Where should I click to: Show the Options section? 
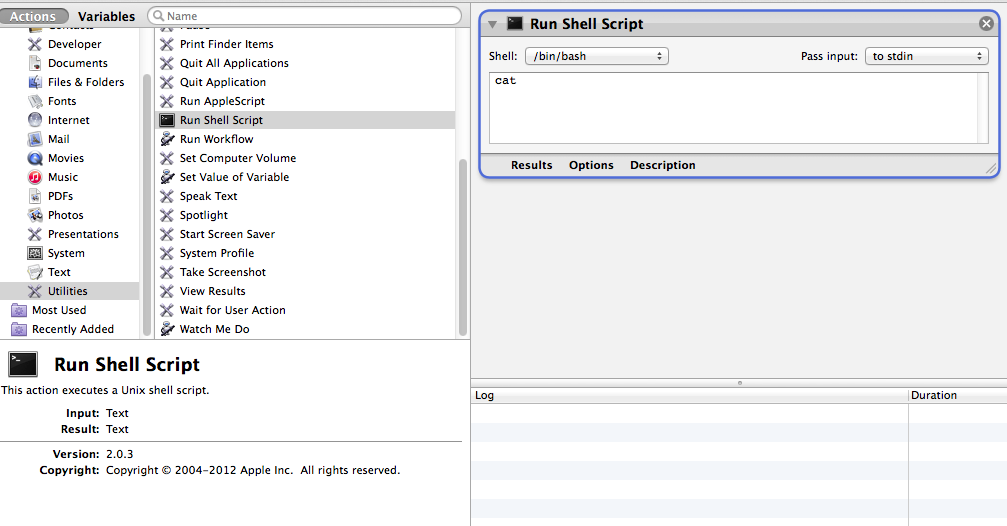(591, 165)
